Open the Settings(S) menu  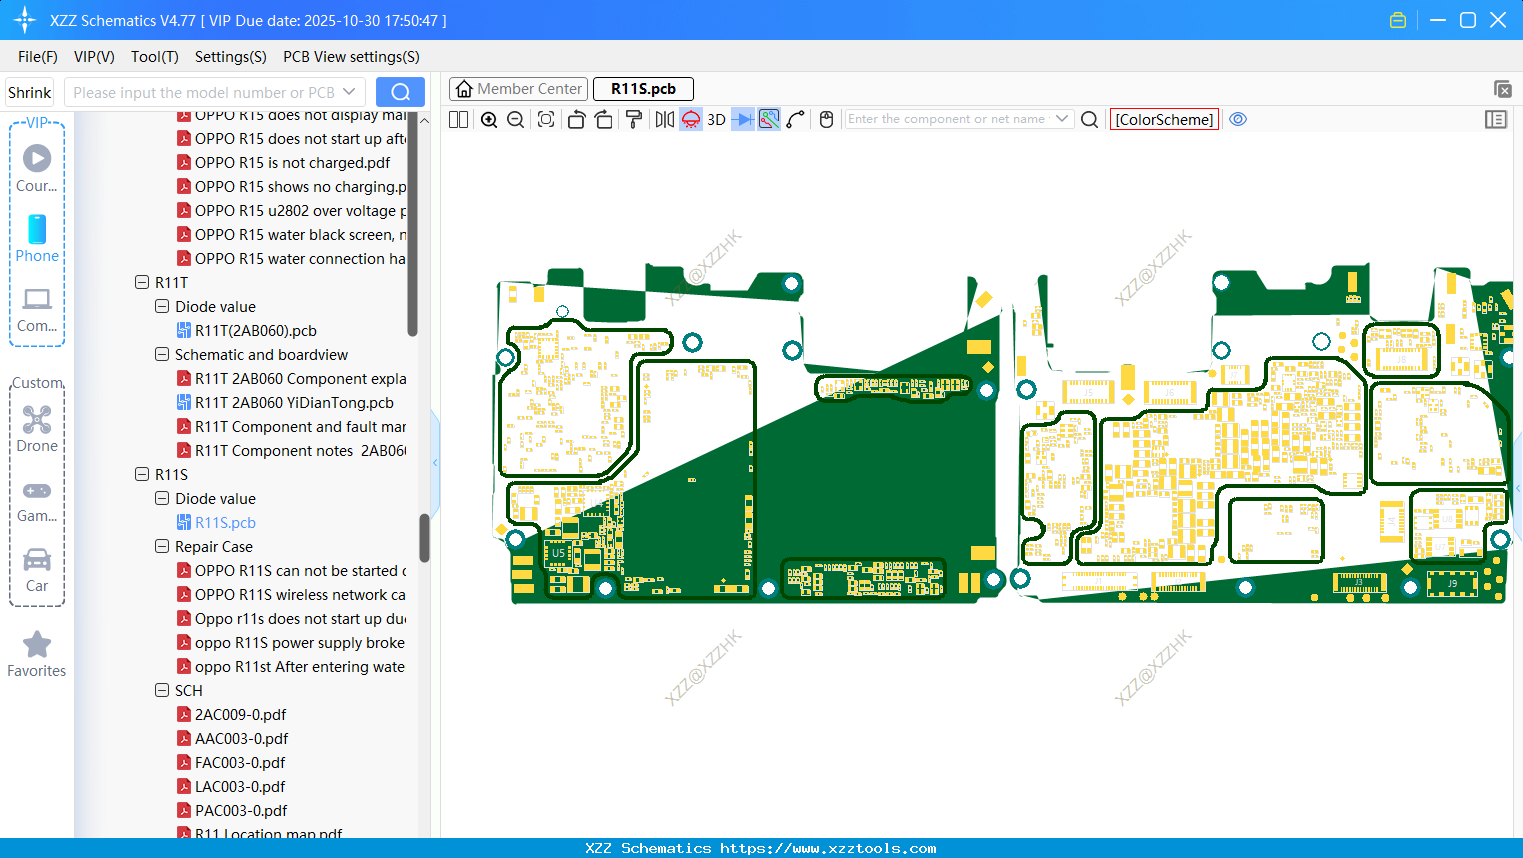(x=231, y=57)
